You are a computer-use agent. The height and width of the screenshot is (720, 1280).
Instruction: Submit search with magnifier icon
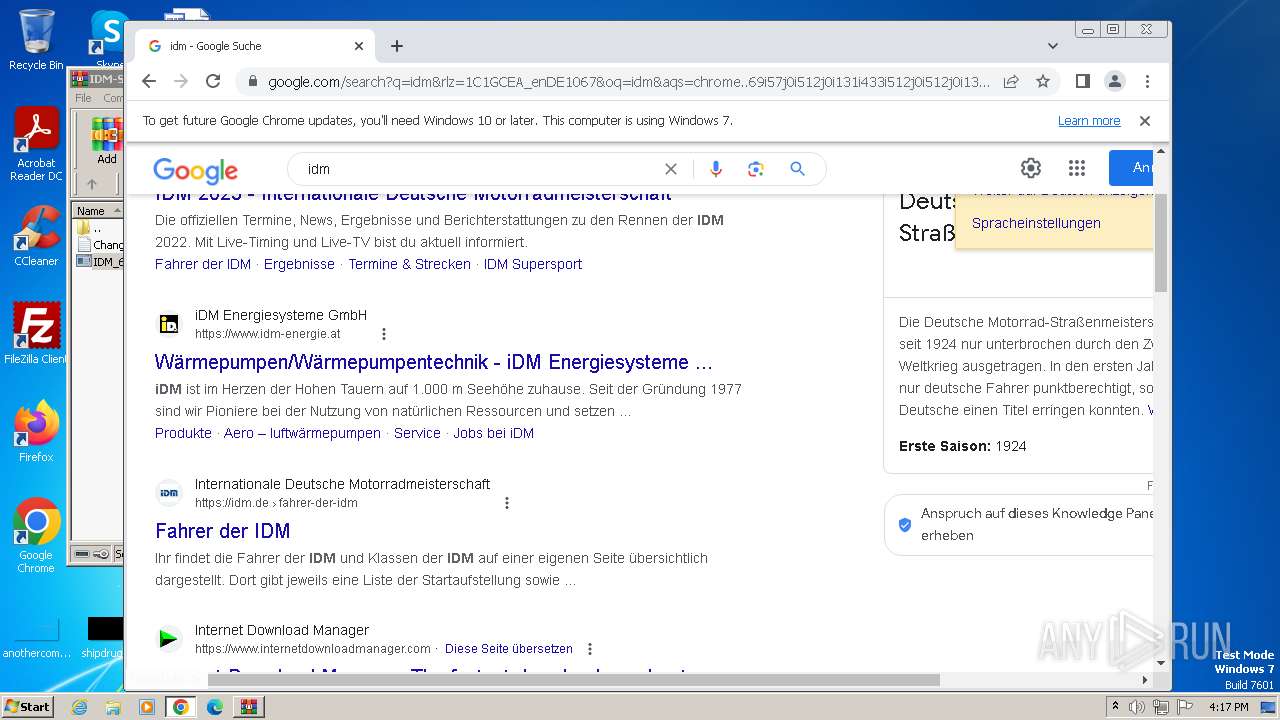pyautogui.click(x=797, y=169)
